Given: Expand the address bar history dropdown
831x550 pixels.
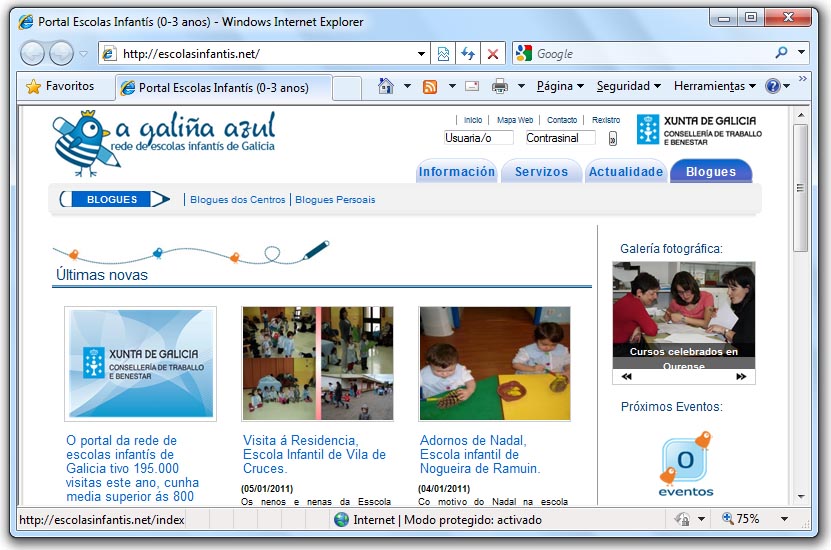Looking at the screenshot, I should pyautogui.click(x=421, y=54).
